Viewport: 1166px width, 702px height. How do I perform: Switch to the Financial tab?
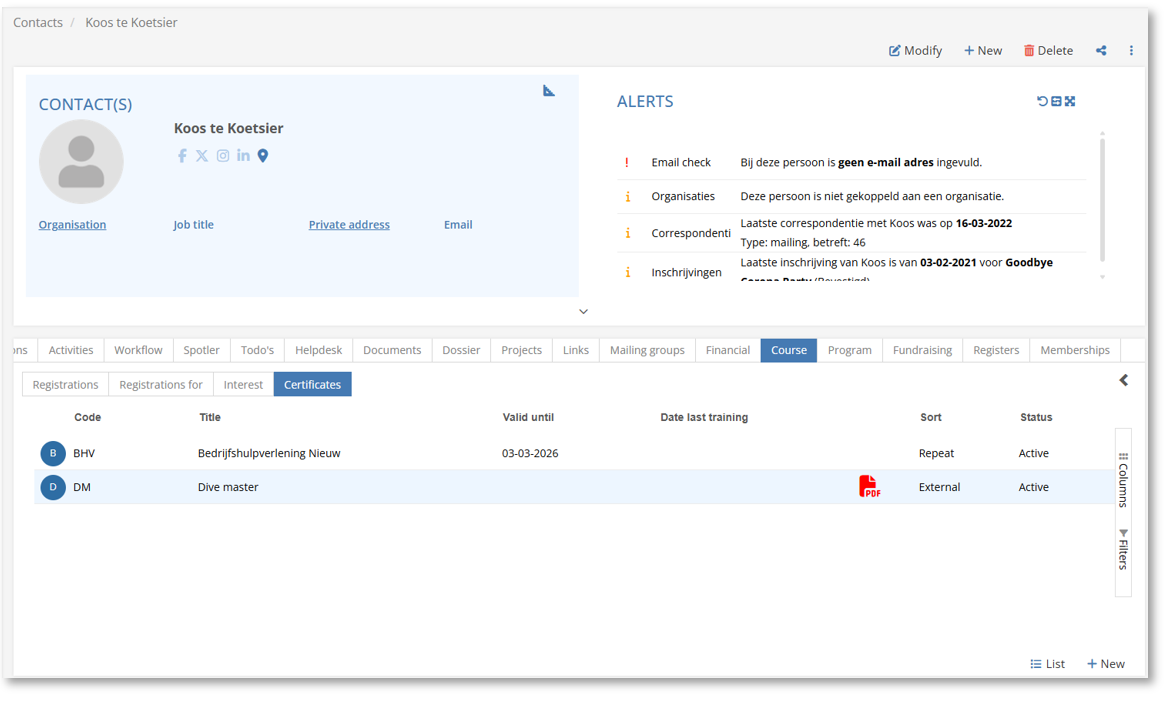tap(727, 350)
